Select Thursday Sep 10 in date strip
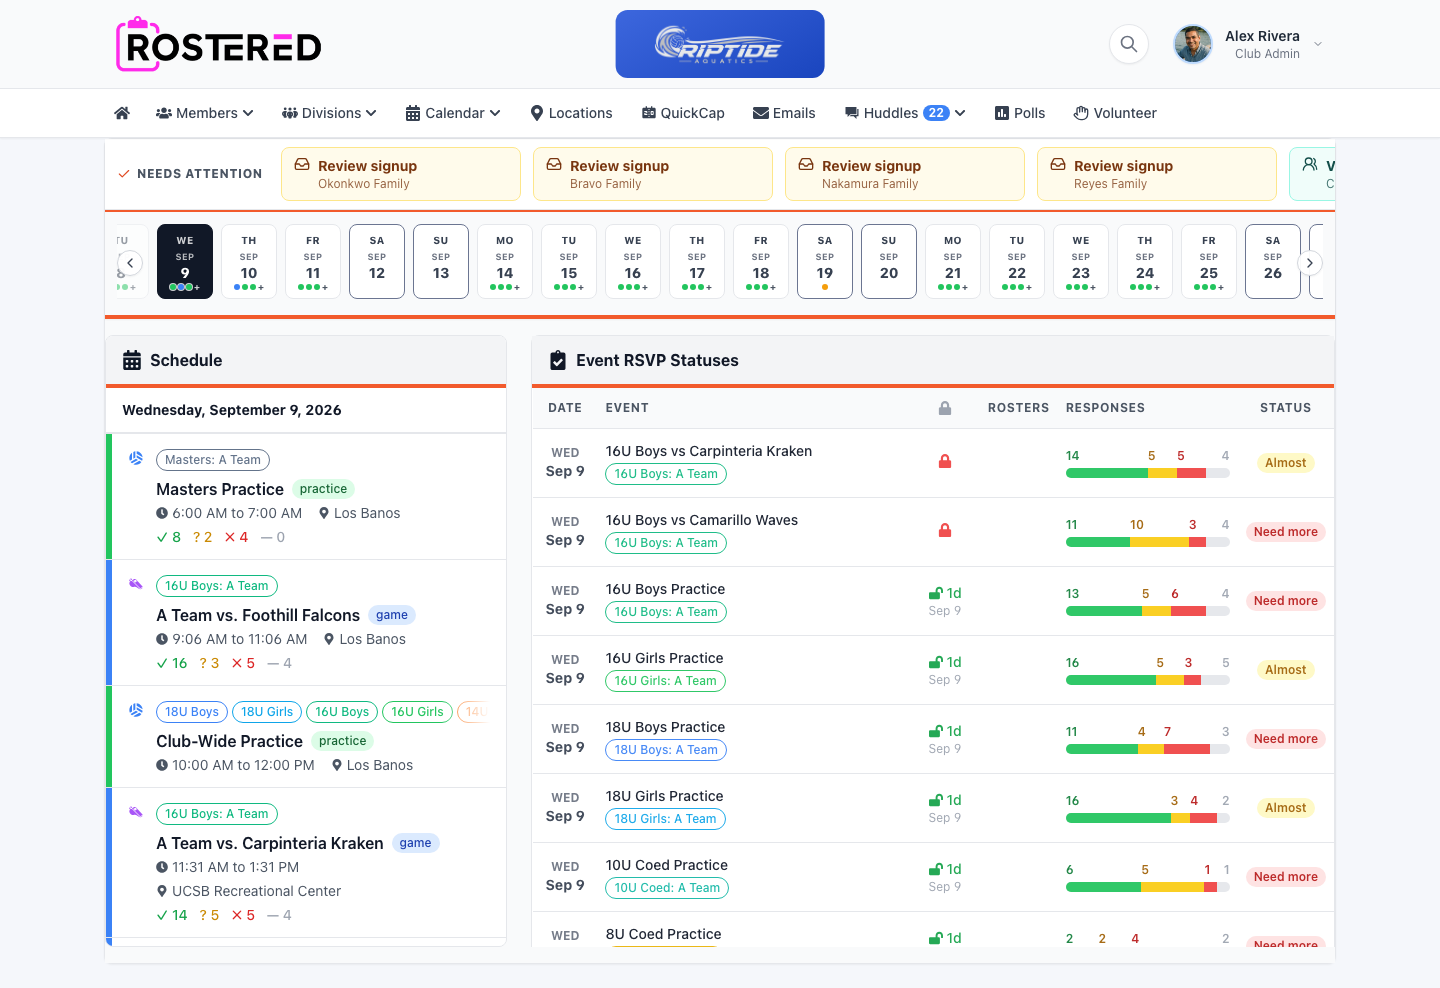Viewport: 1440px width, 988px height. coord(249,262)
